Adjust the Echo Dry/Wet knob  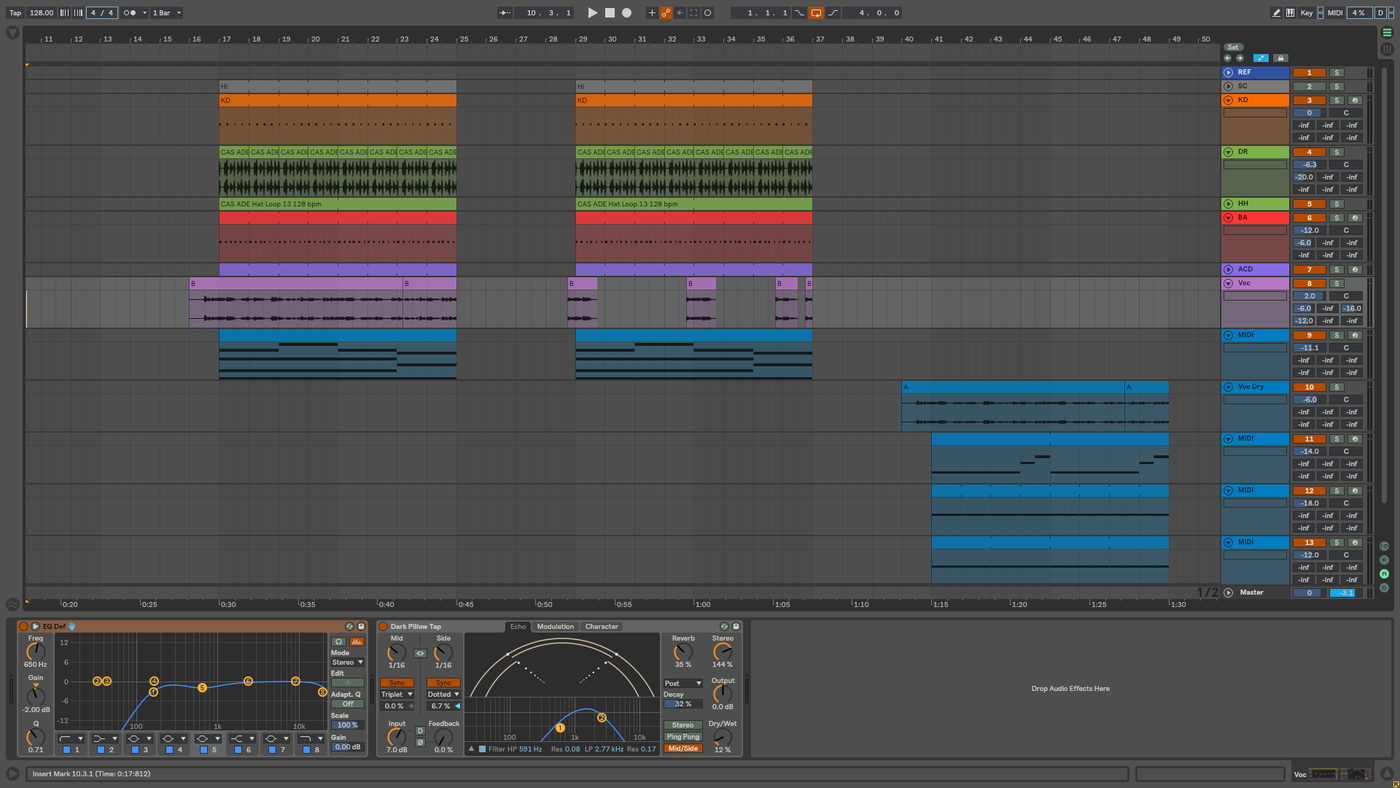click(x=722, y=738)
